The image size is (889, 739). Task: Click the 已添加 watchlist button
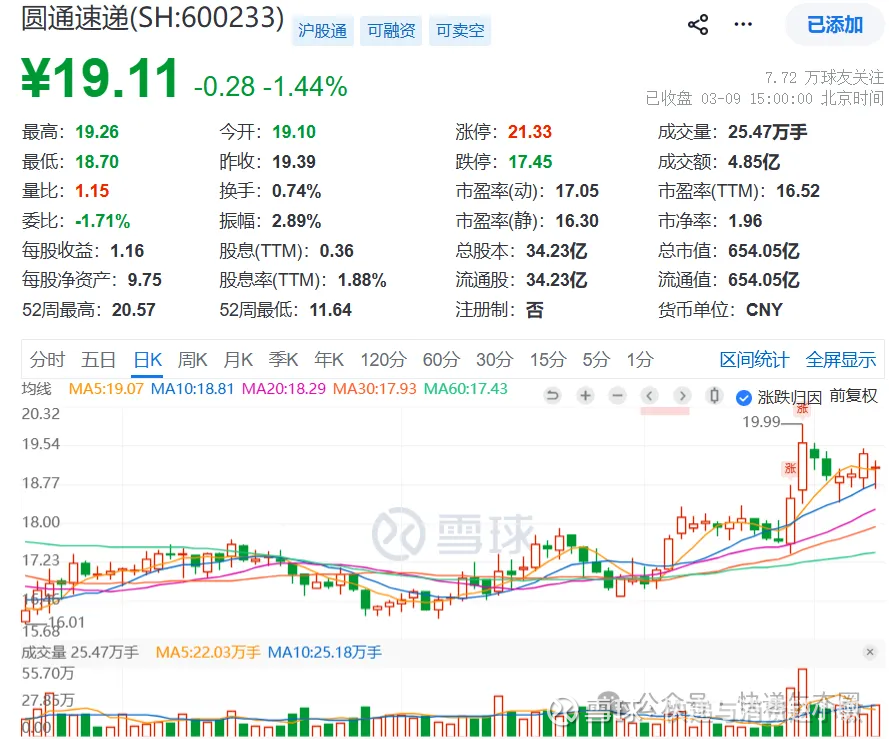click(835, 24)
